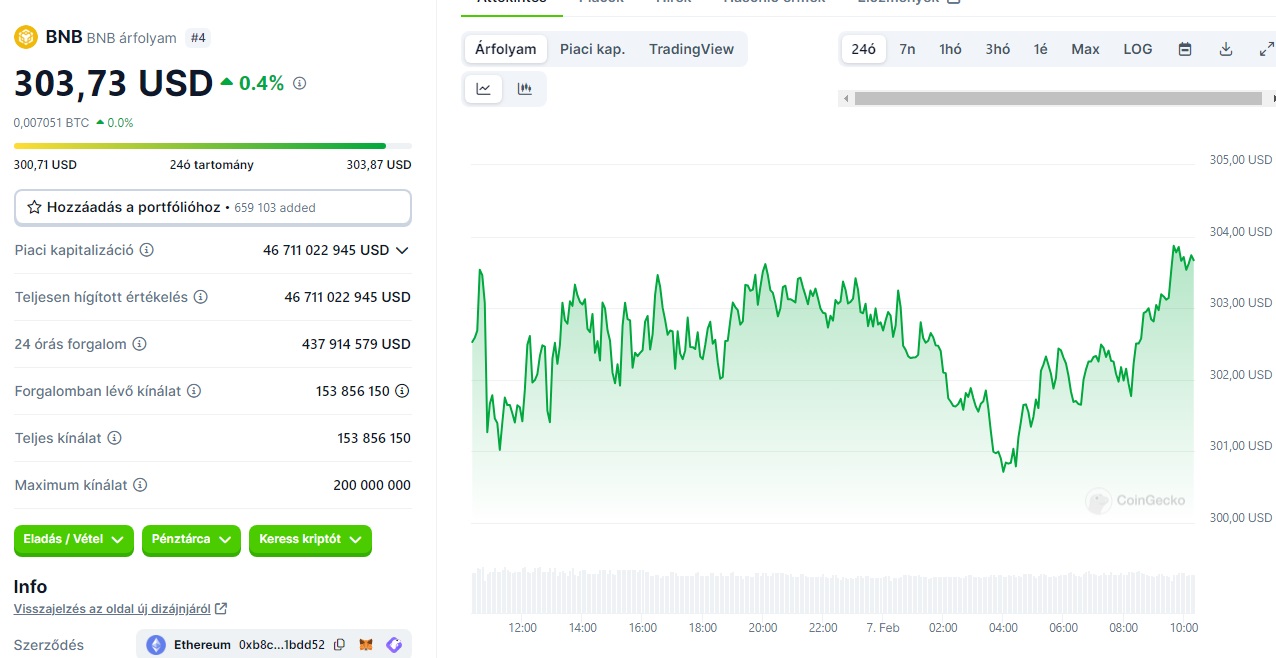Click the Ethereum contract address 0xb8c...1bdd52
The width and height of the screenshot is (1276, 658).
(282, 645)
